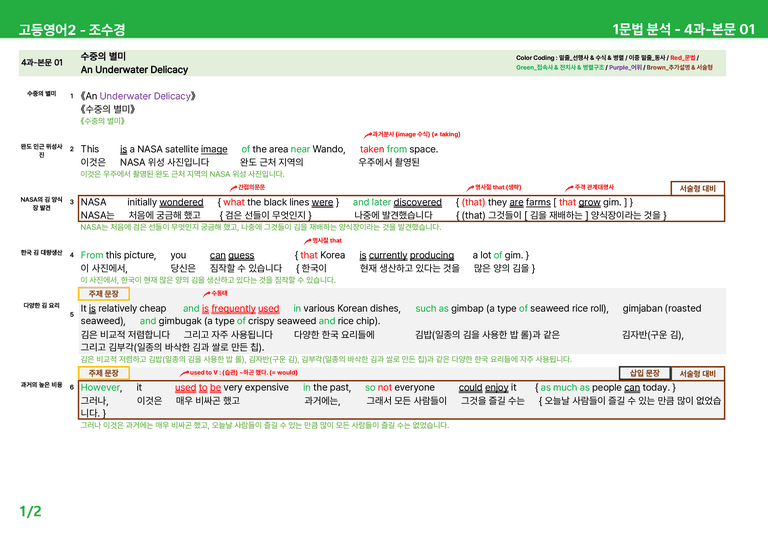Viewport: 768px width, 543px height.
Task: Click the 주제 문장 tag above 'However'
Action: 104,373
